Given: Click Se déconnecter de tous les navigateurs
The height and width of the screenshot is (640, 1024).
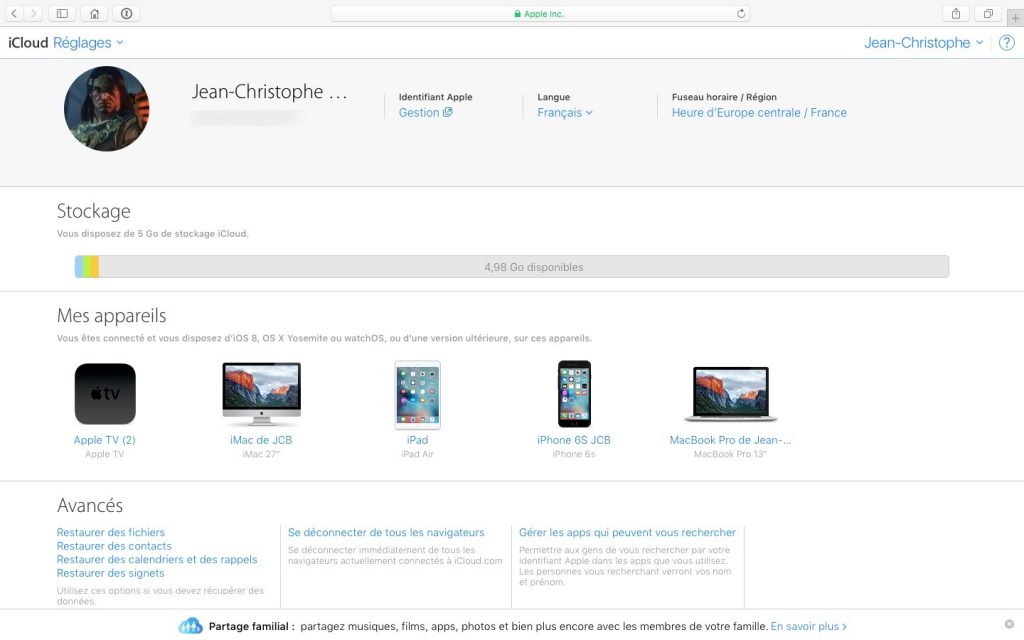Looking at the screenshot, I should click(386, 532).
